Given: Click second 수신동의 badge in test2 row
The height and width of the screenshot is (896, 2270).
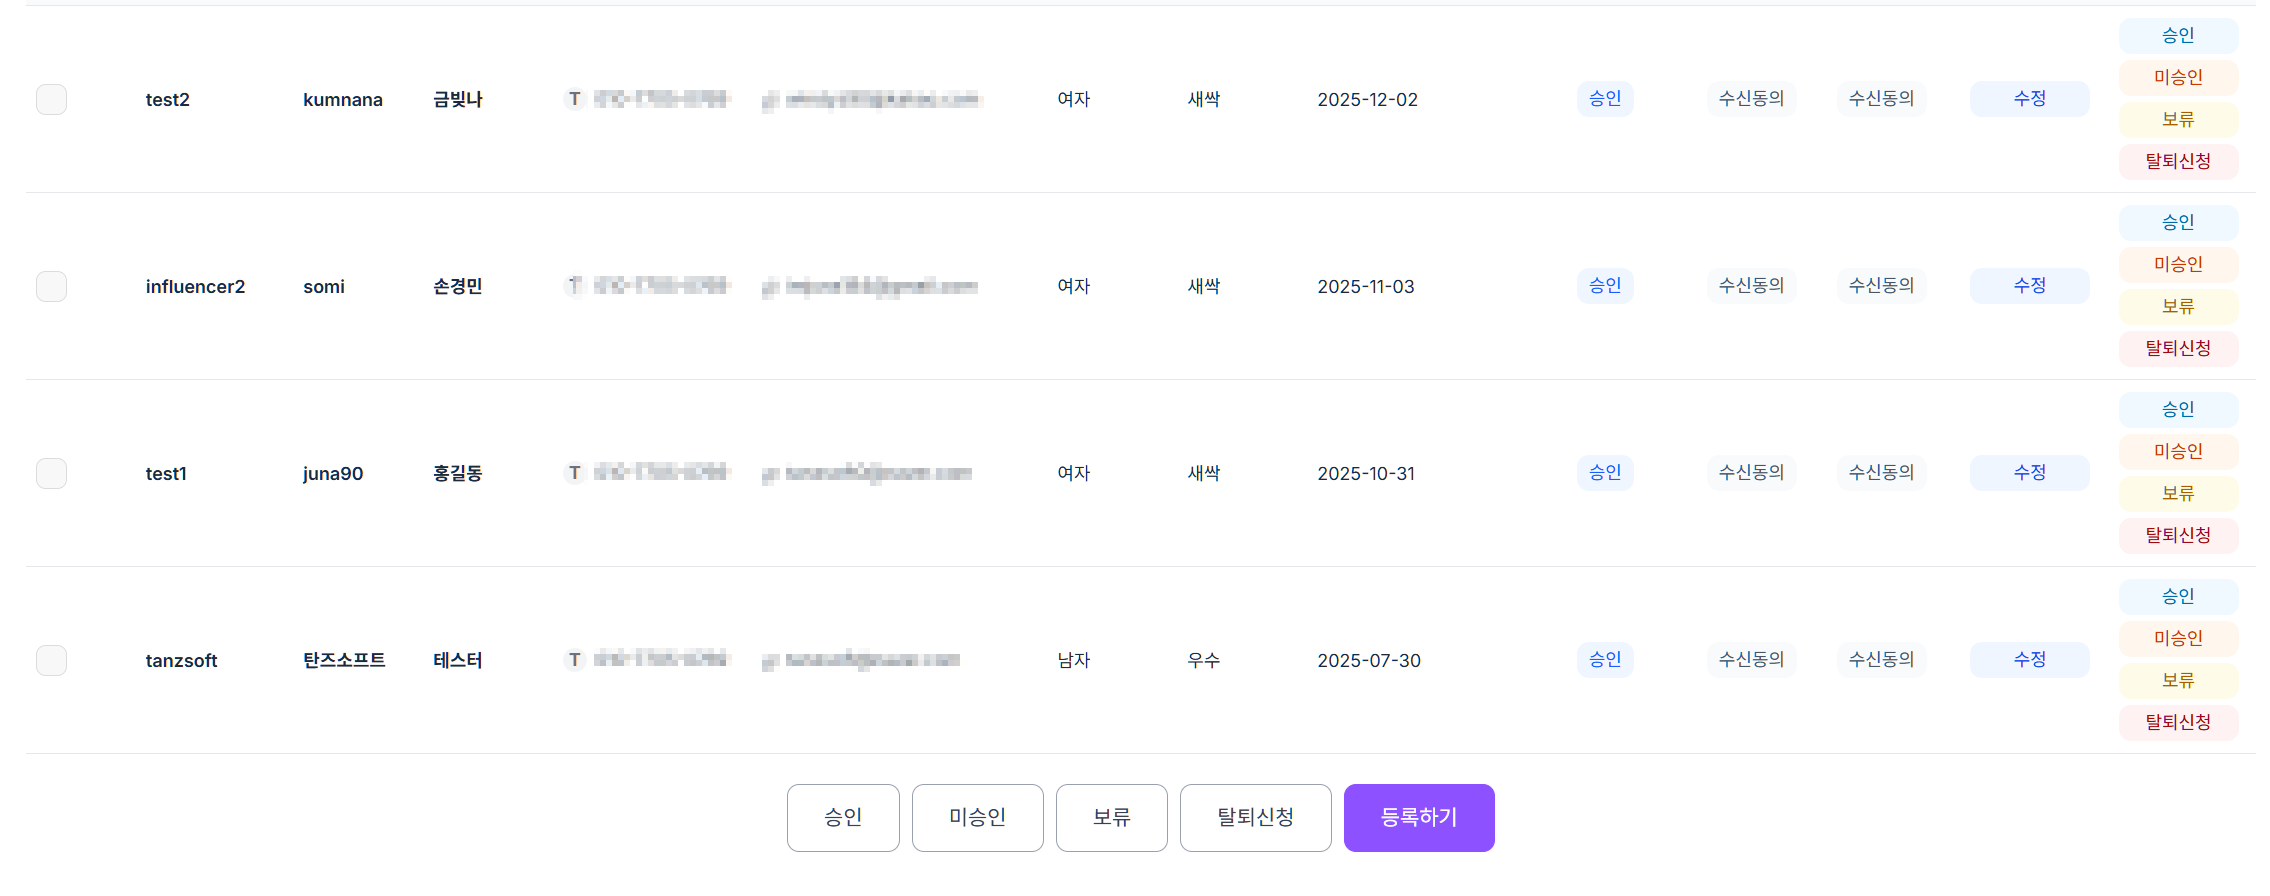Looking at the screenshot, I should click(1881, 99).
